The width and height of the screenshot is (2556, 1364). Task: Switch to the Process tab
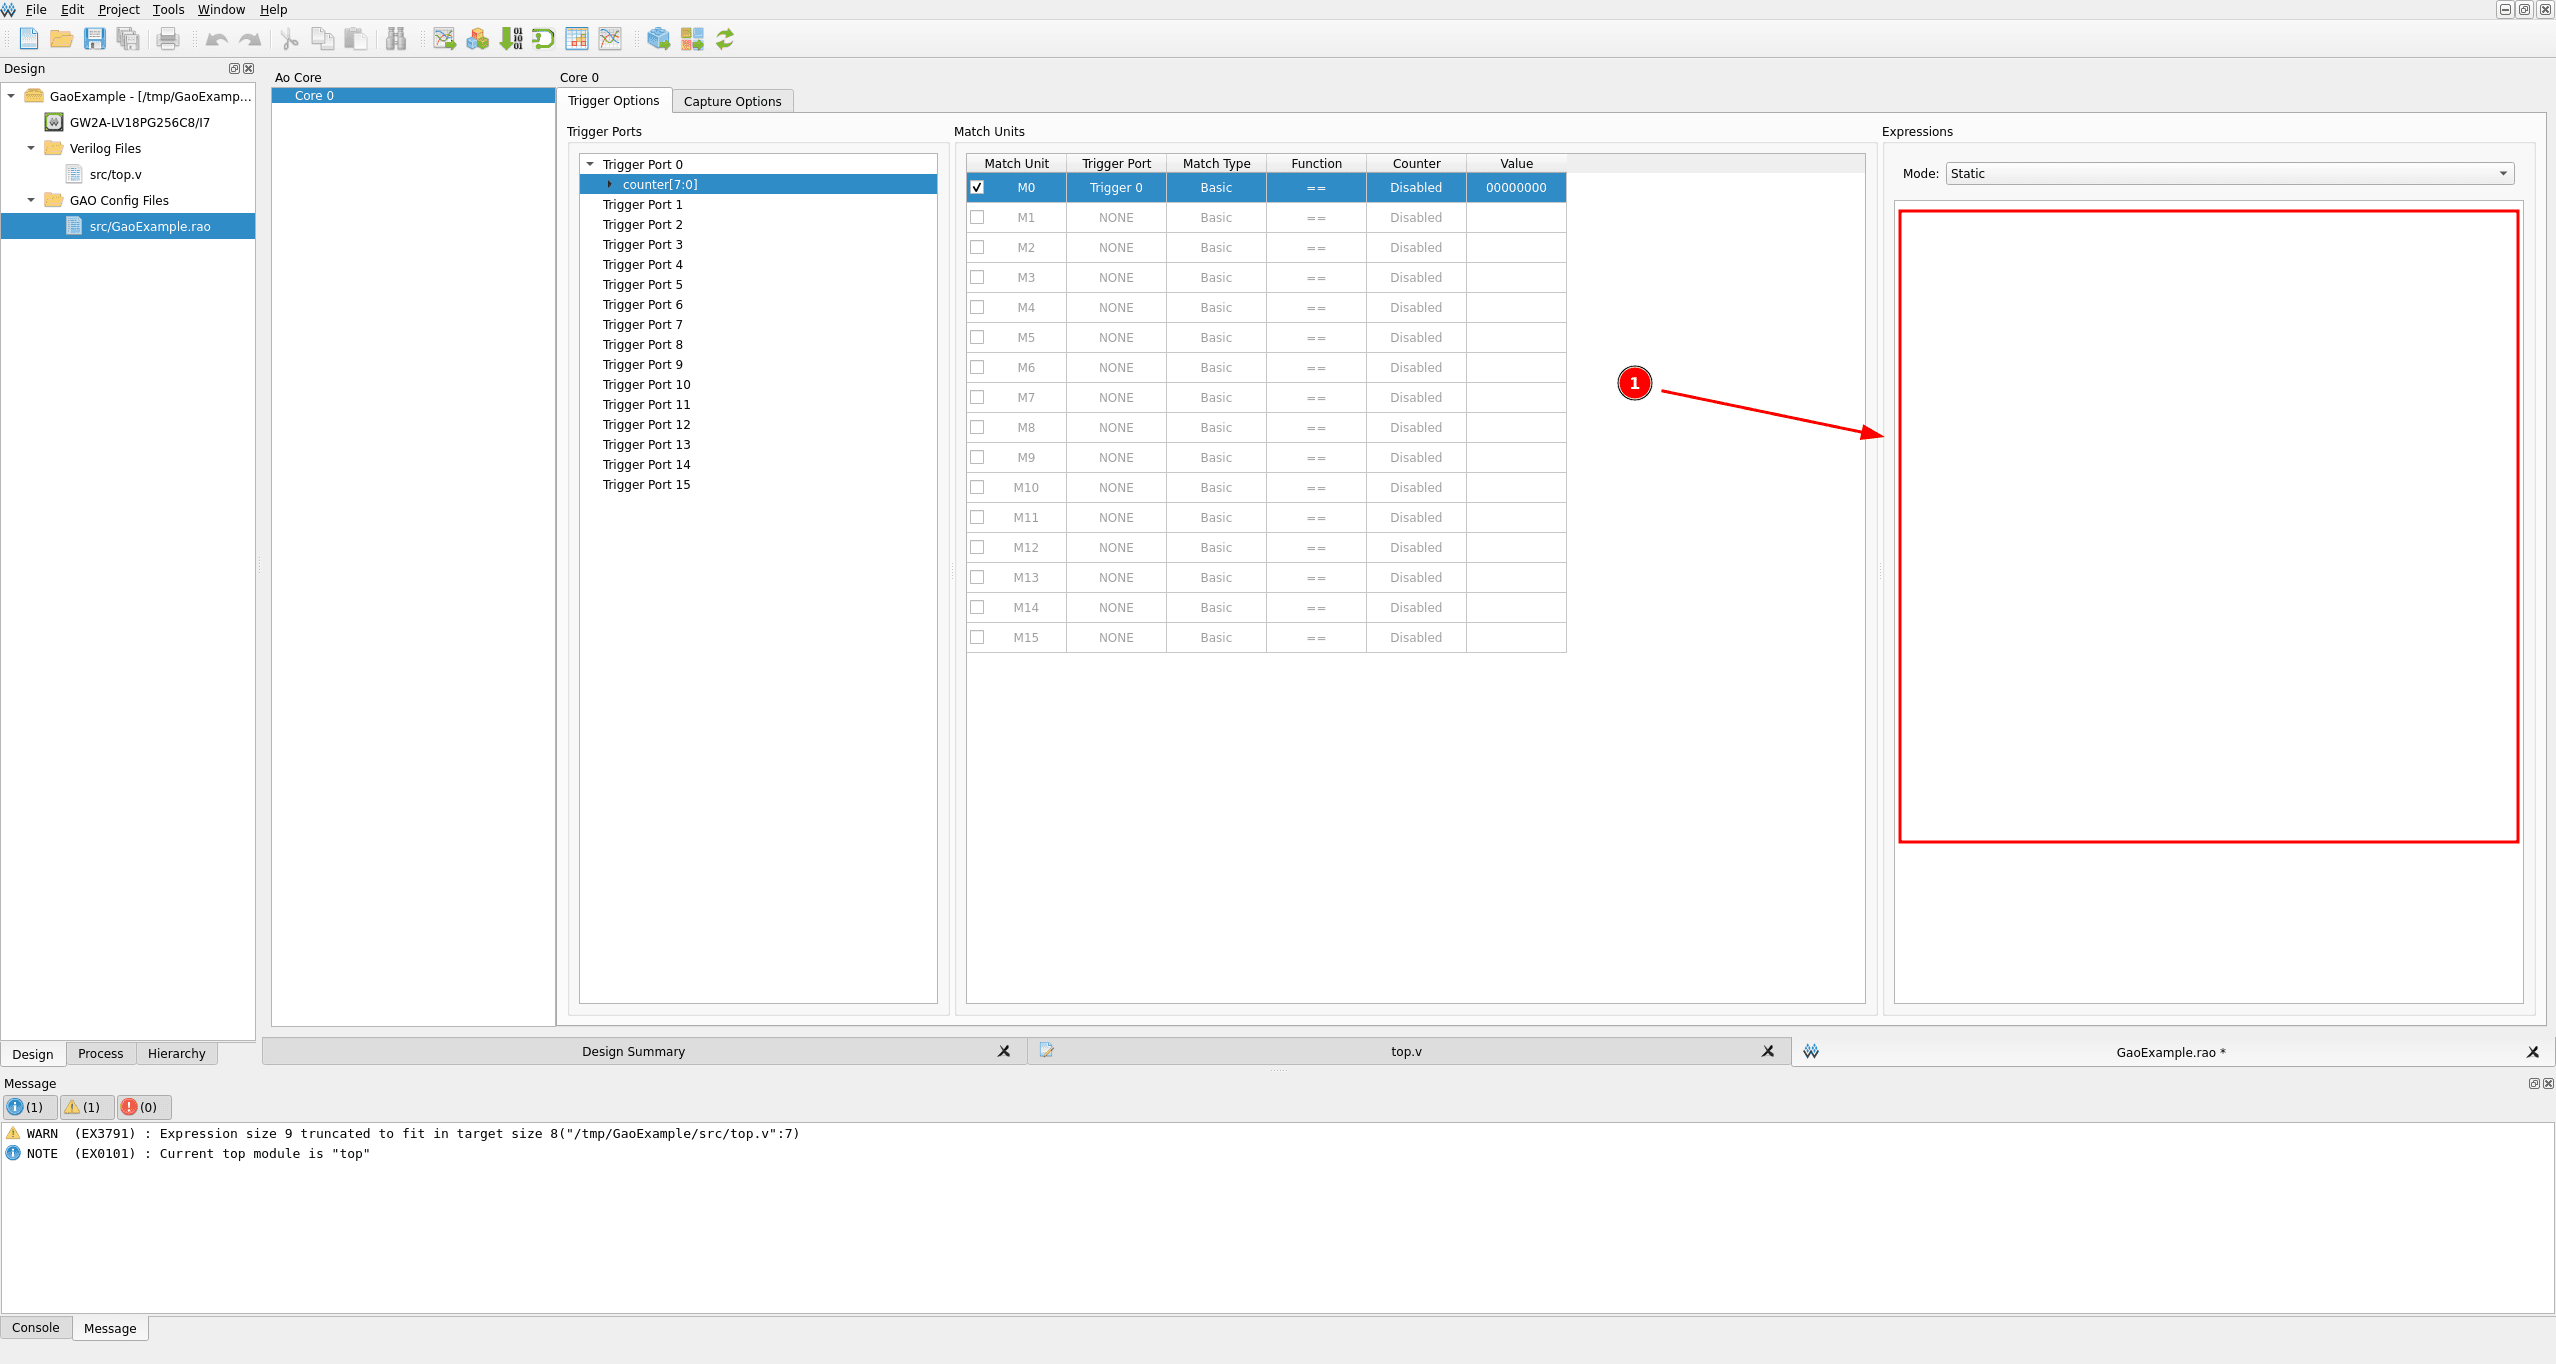pyautogui.click(x=100, y=1053)
